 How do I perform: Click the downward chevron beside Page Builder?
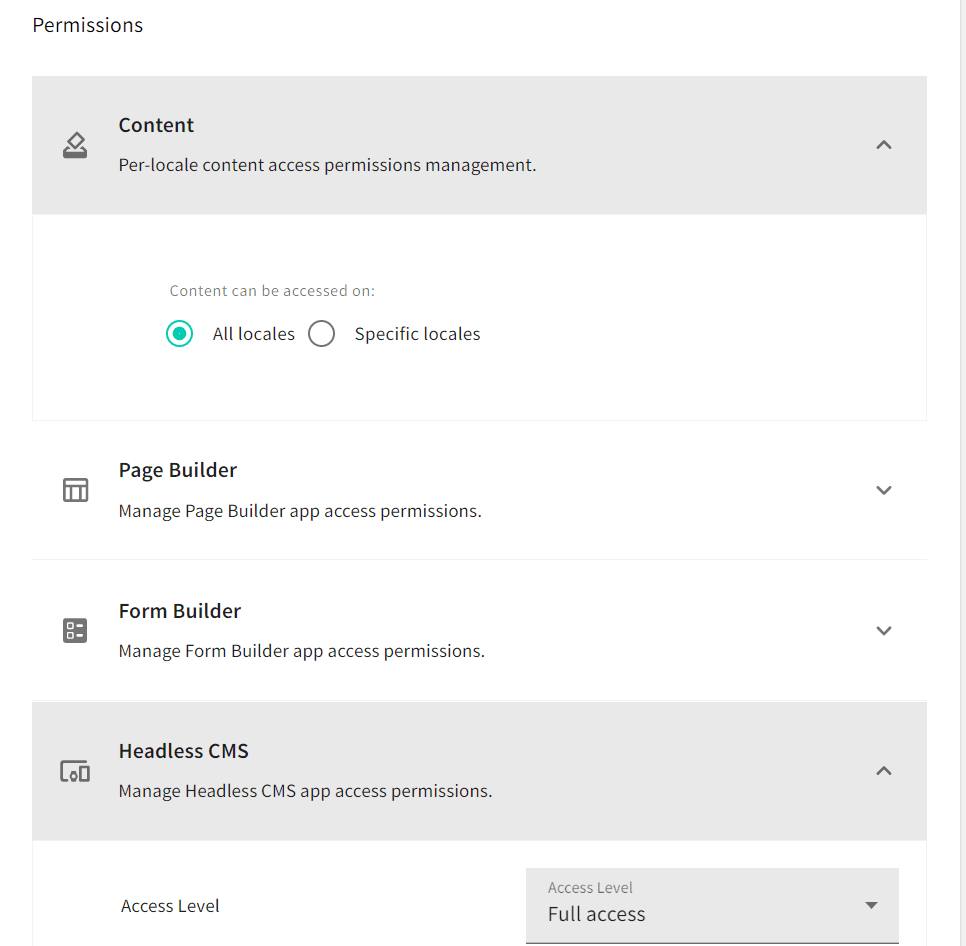tap(884, 490)
